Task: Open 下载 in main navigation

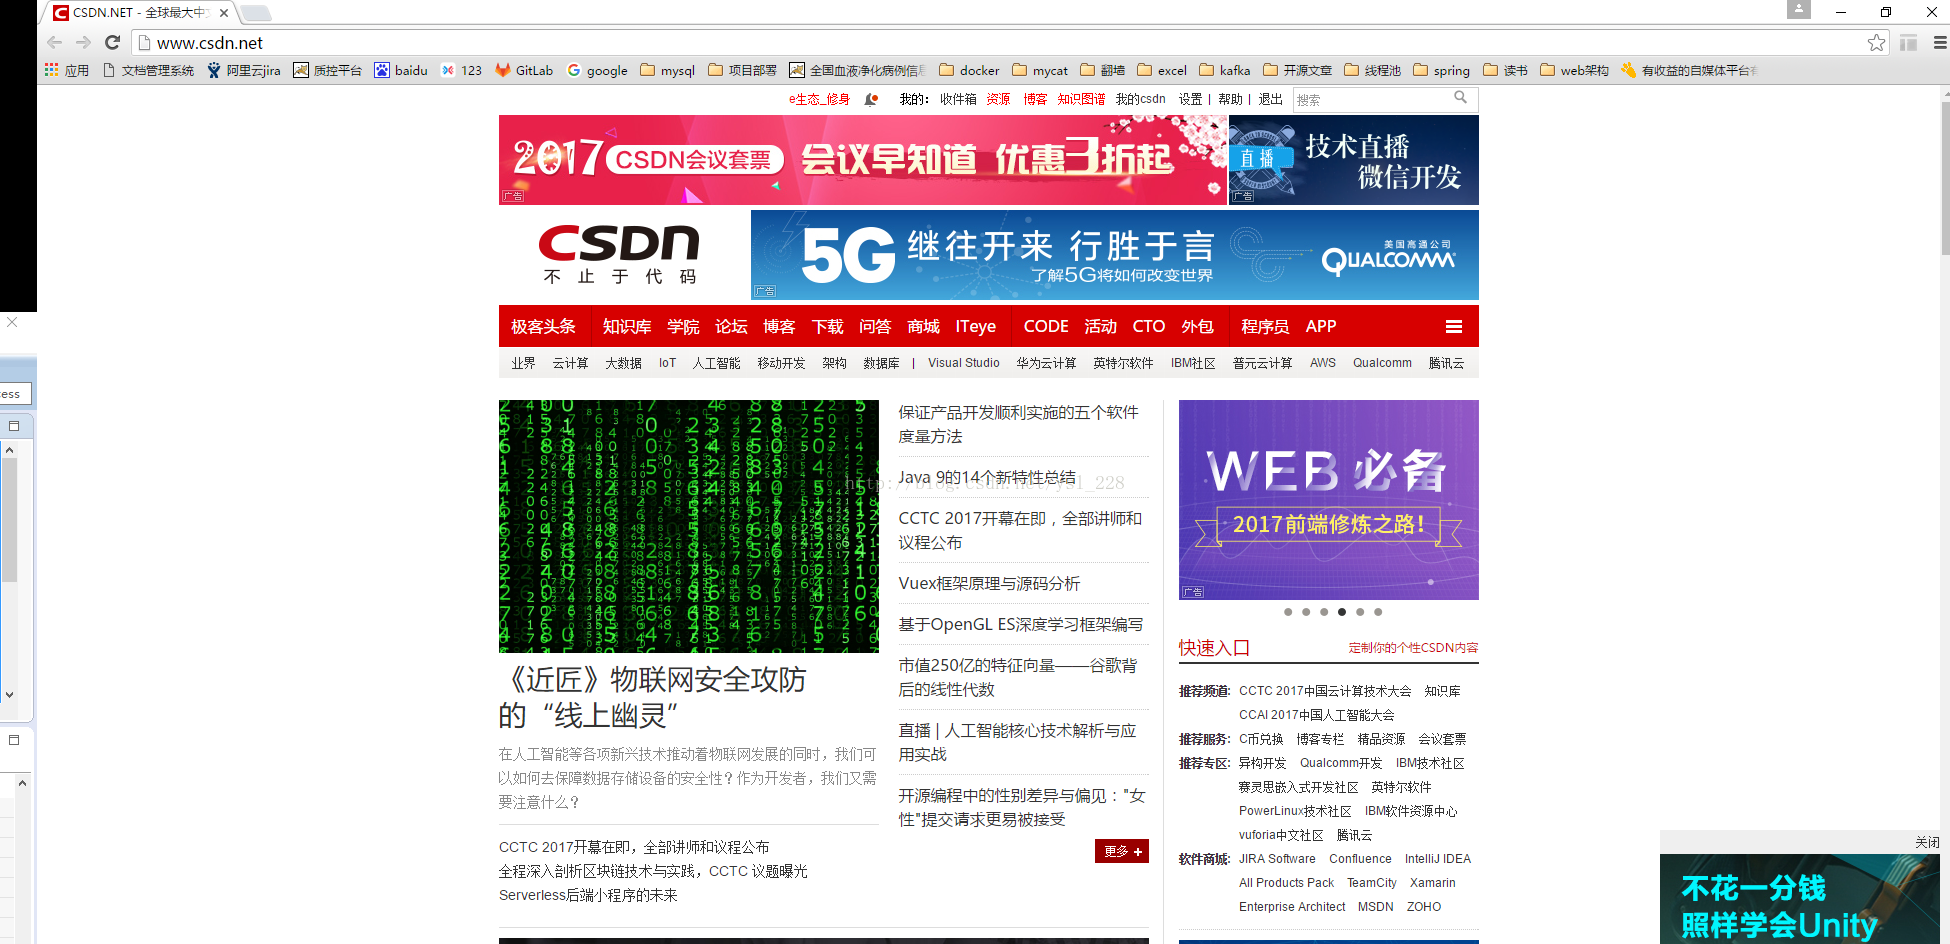Action: [827, 327]
